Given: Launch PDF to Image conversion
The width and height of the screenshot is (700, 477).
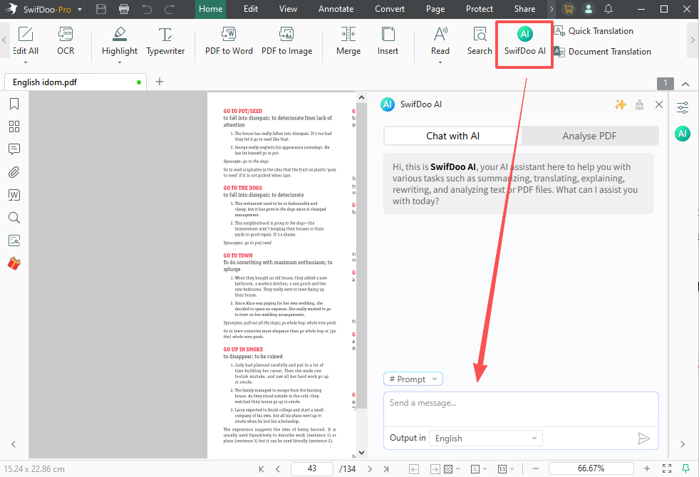Looking at the screenshot, I should [x=287, y=42].
